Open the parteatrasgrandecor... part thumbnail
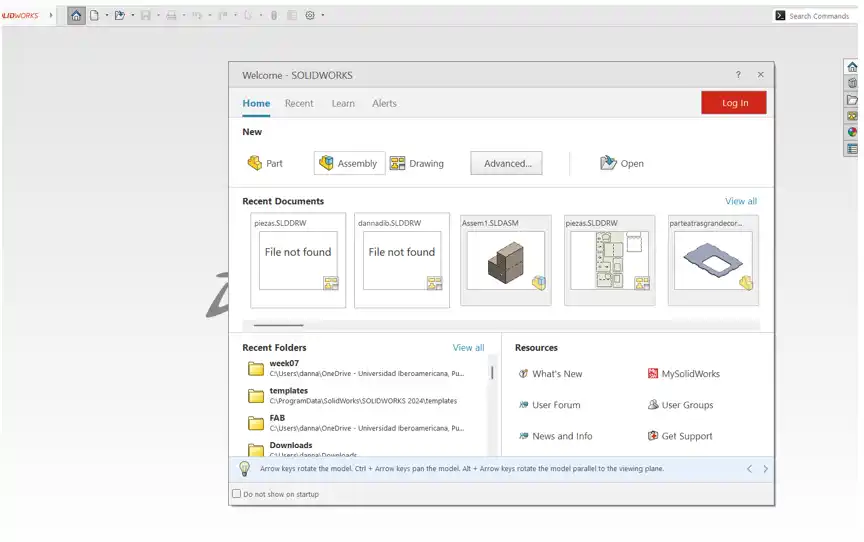The height and width of the screenshot is (542, 864). pyautogui.click(x=713, y=260)
